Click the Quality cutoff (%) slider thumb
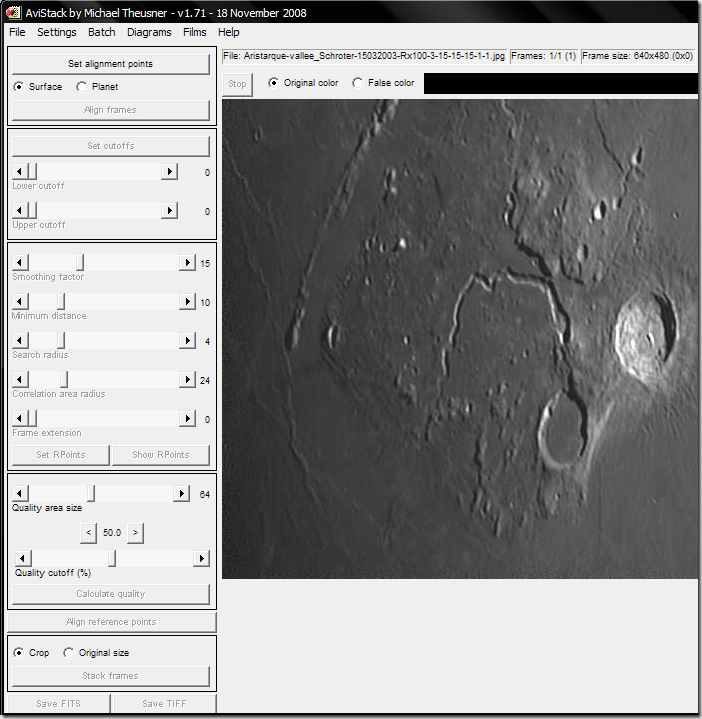 [112, 559]
